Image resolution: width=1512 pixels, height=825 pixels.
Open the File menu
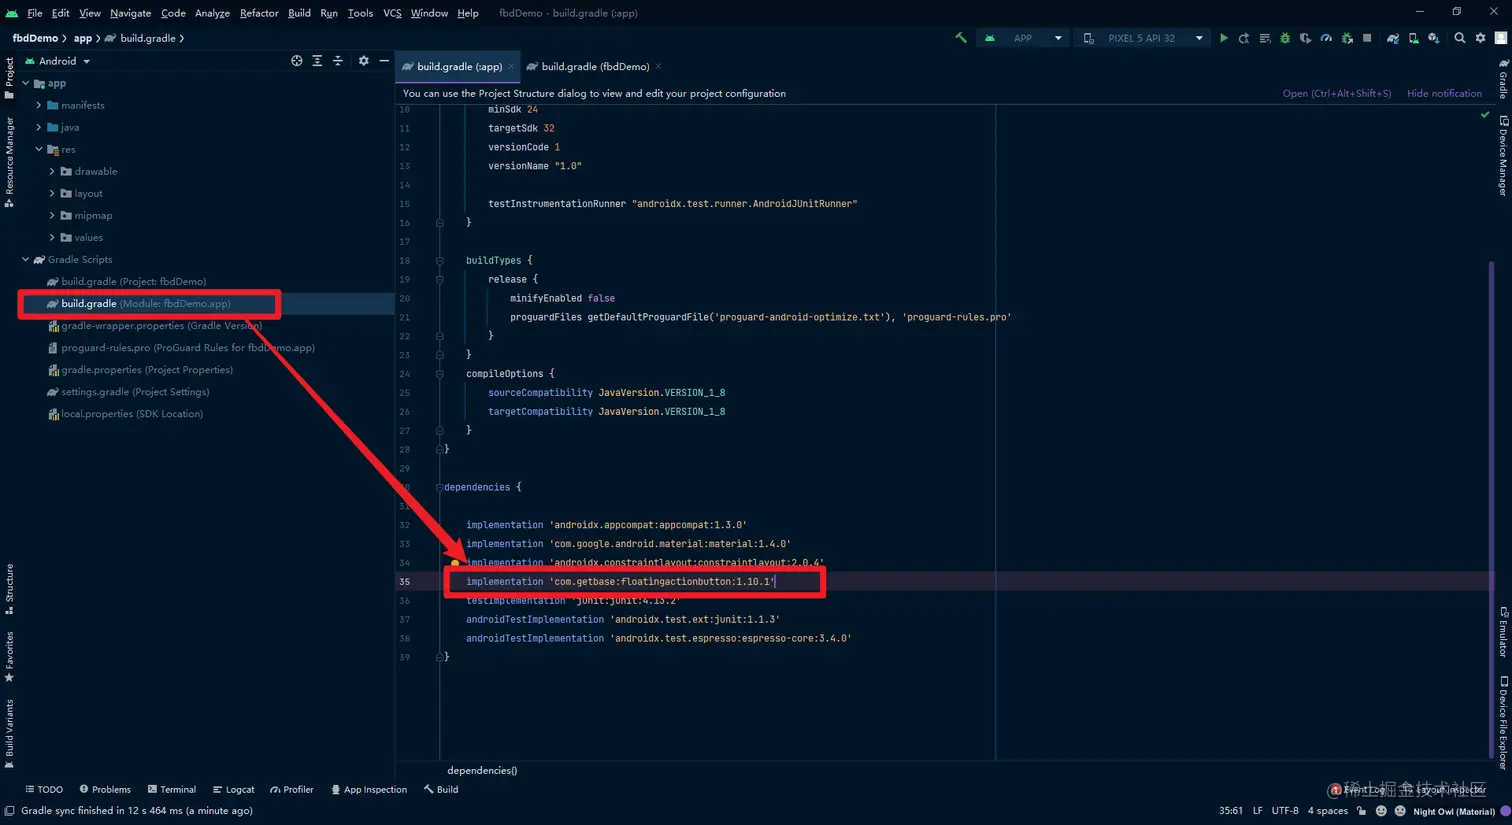(35, 13)
